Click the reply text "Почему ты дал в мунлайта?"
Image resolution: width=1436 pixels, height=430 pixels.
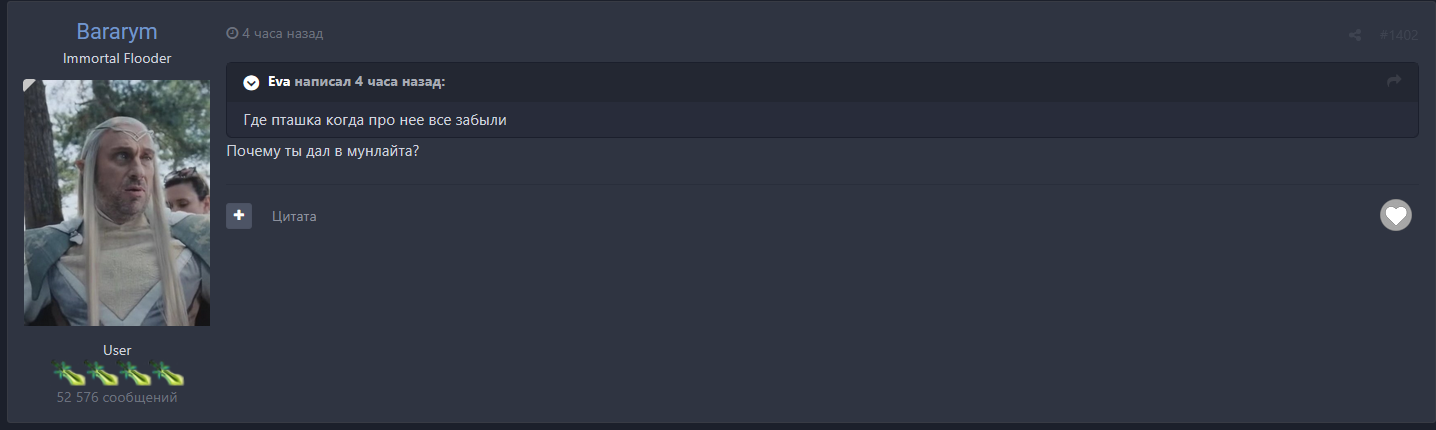coord(322,152)
